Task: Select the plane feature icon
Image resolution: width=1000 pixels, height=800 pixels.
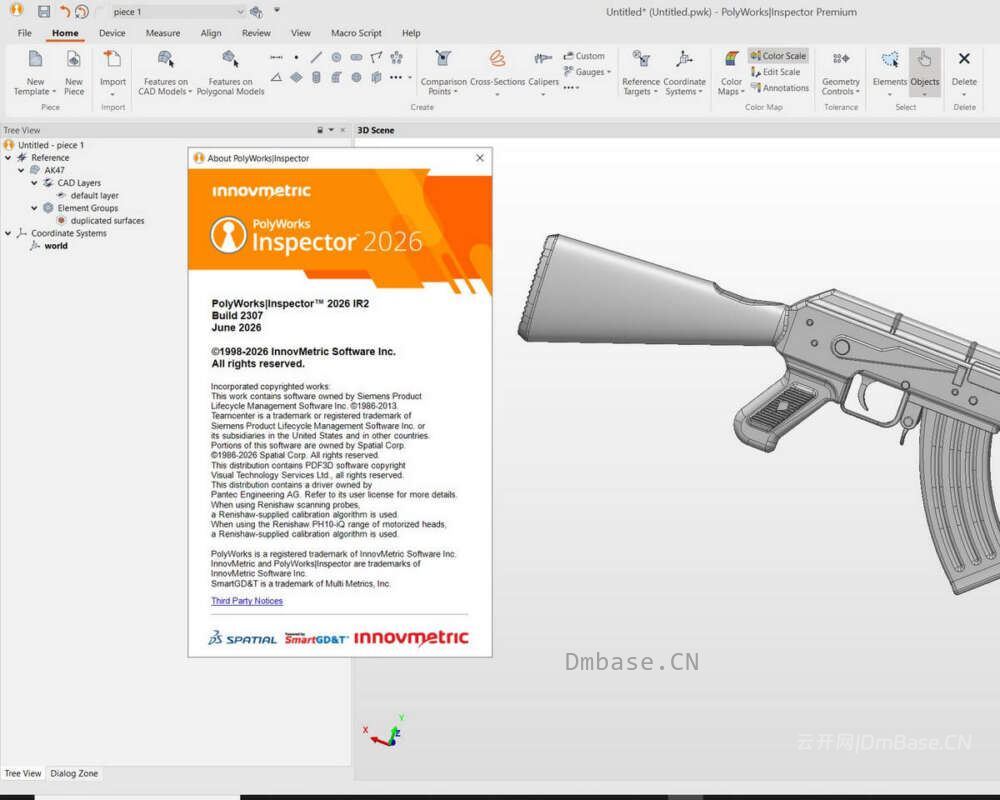Action: tap(297, 77)
